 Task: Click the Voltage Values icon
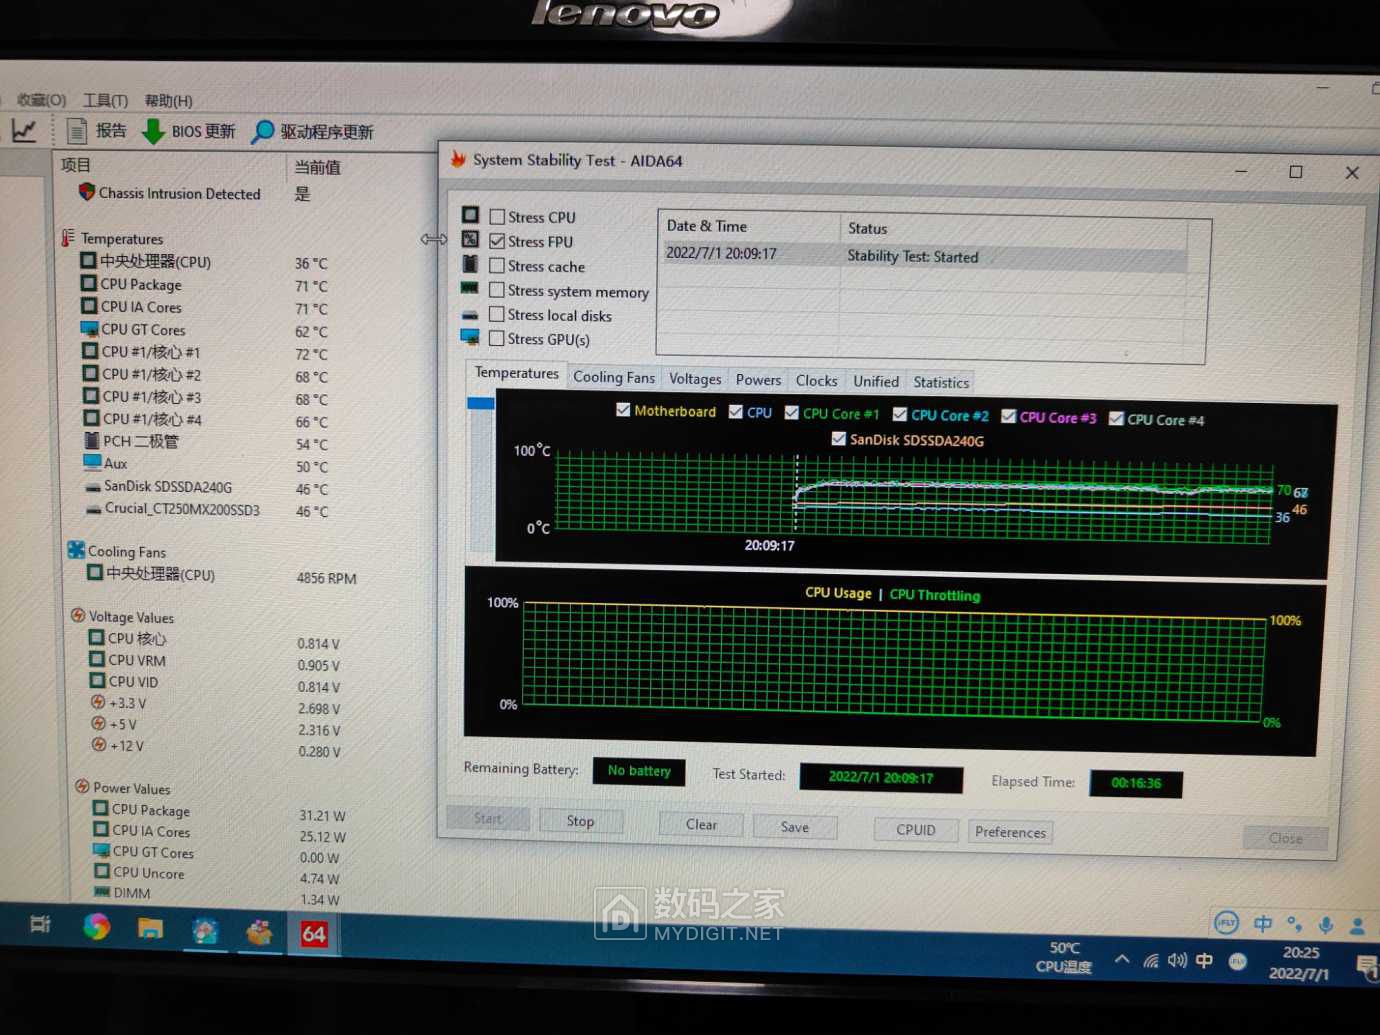(78, 616)
